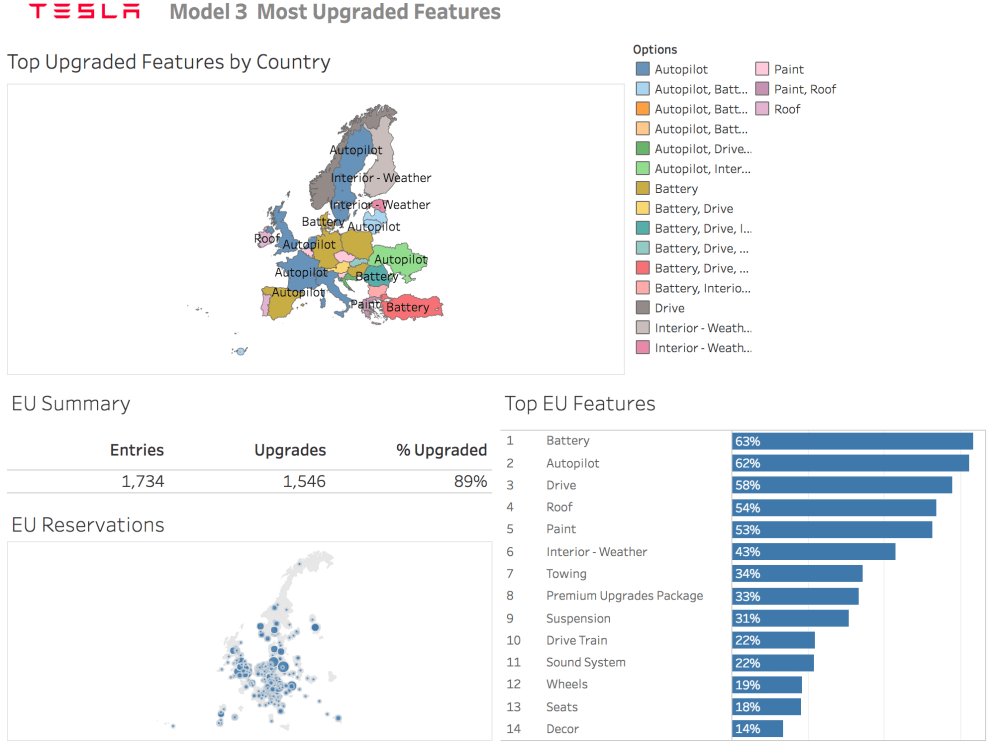Screen dimensions: 1000x748
Task: Select the Paint legend color swatch
Action: pyautogui.click(x=762, y=69)
